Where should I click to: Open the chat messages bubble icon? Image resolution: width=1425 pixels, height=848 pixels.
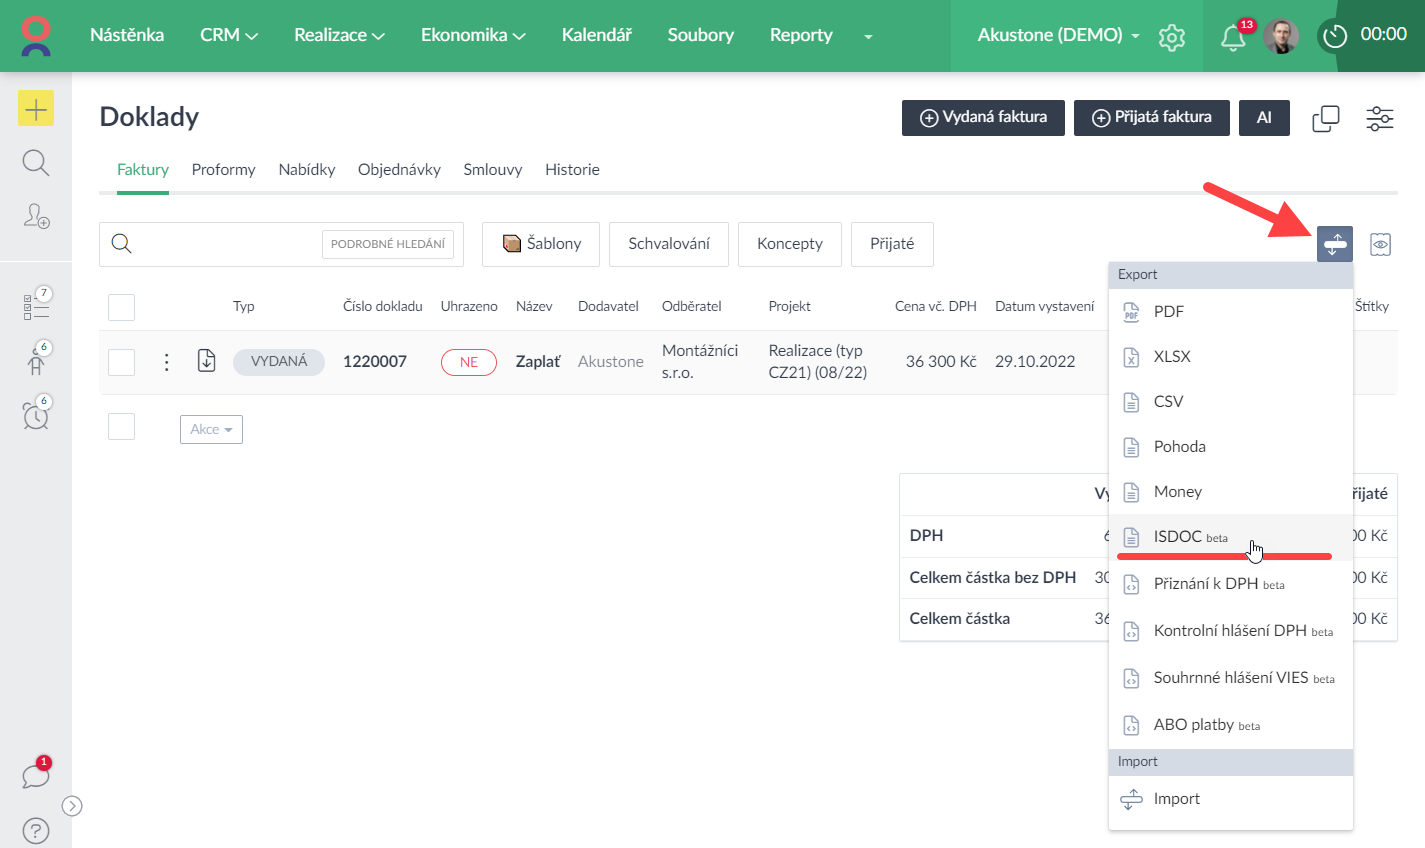(36, 776)
